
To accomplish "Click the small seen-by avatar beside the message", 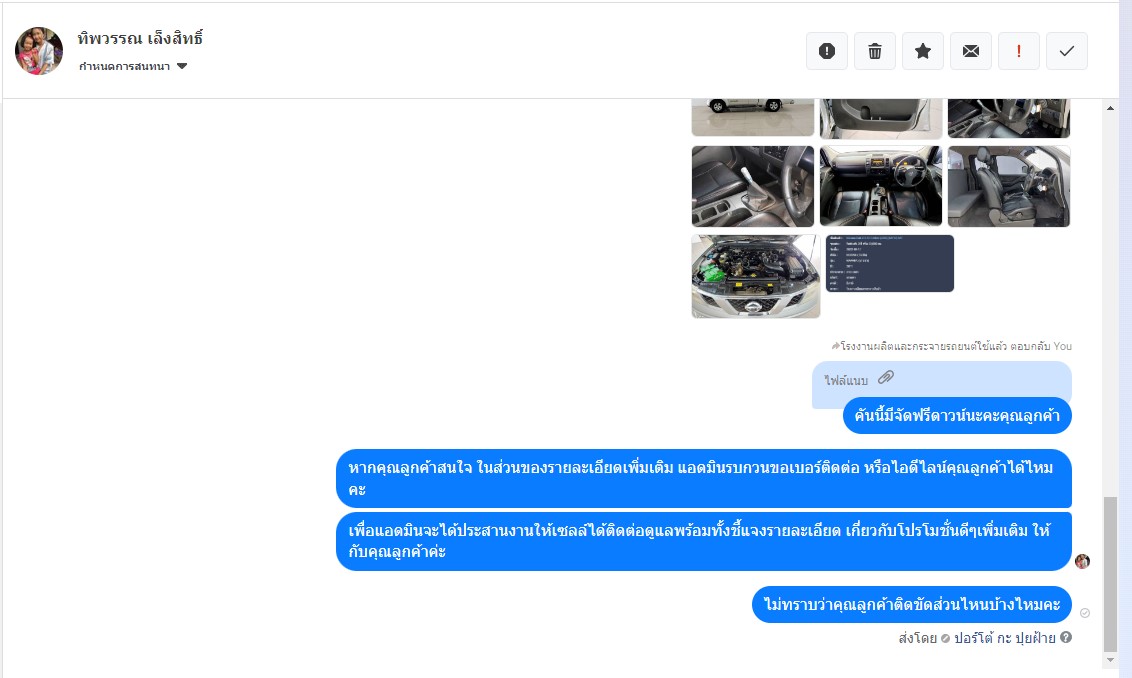I will click(1082, 561).
